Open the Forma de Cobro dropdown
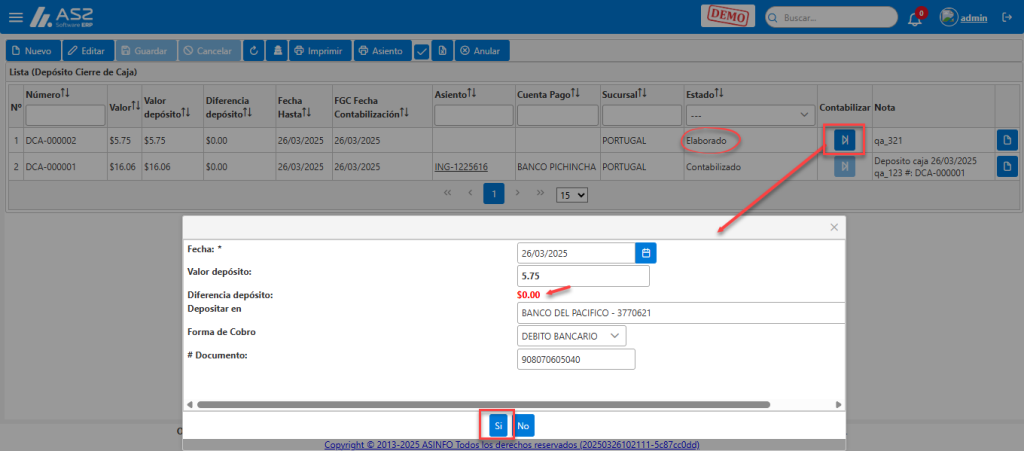Image resolution: width=1024 pixels, height=451 pixels. tap(571, 335)
